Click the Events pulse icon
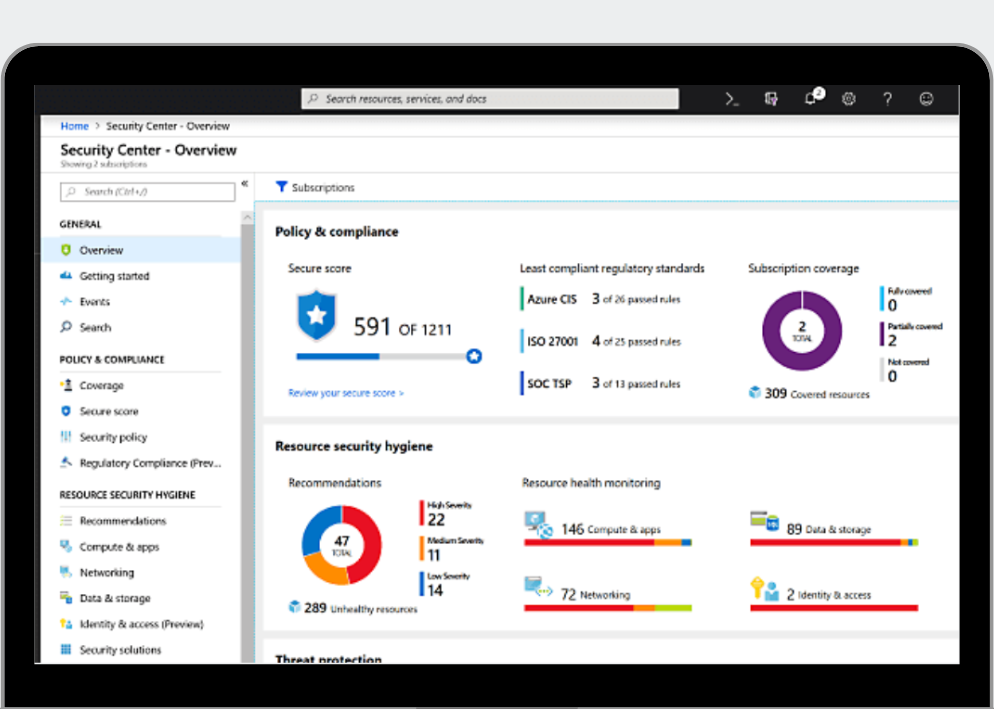The height and width of the screenshot is (709, 994). coord(66,301)
